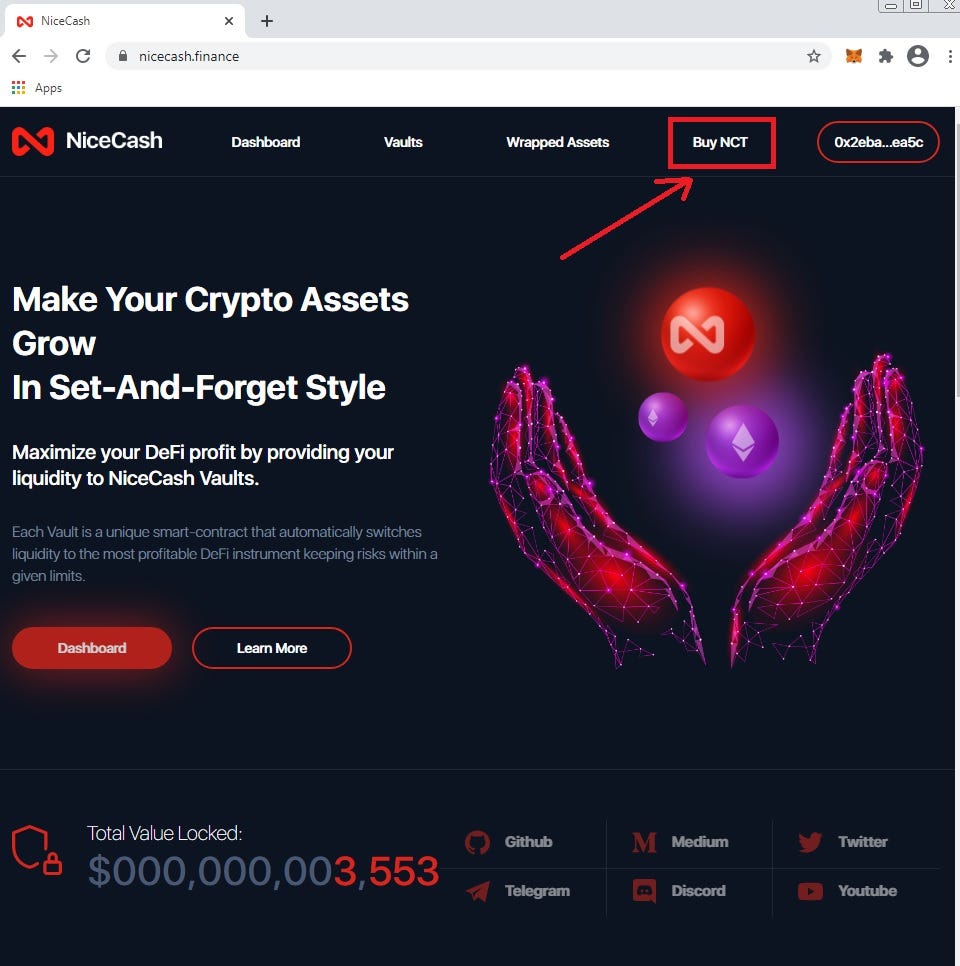Viewport: 960px width, 966px height.
Task: Click the Learn More button
Action: (x=272, y=648)
